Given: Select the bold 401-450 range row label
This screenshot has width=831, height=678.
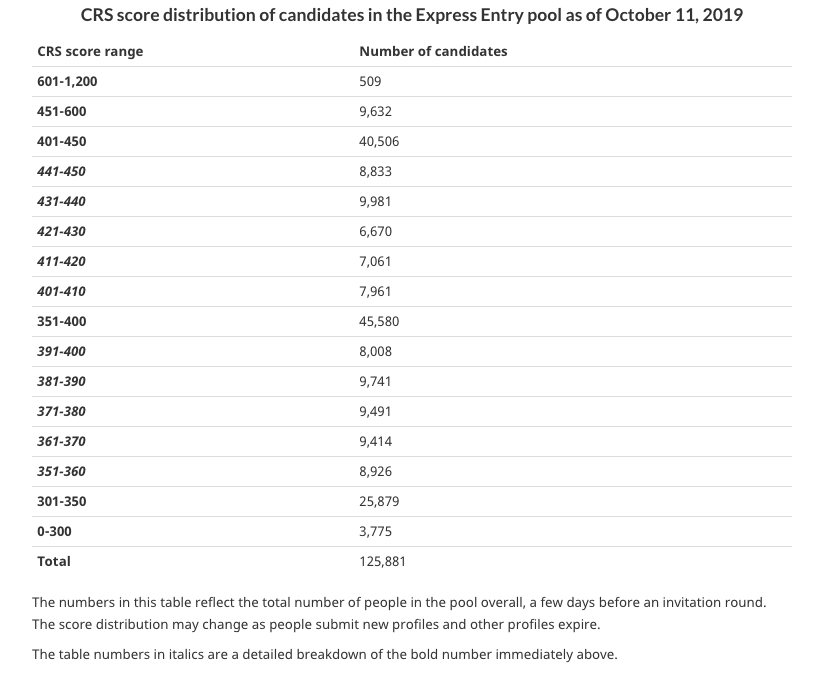Looking at the screenshot, I should pos(62,141).
